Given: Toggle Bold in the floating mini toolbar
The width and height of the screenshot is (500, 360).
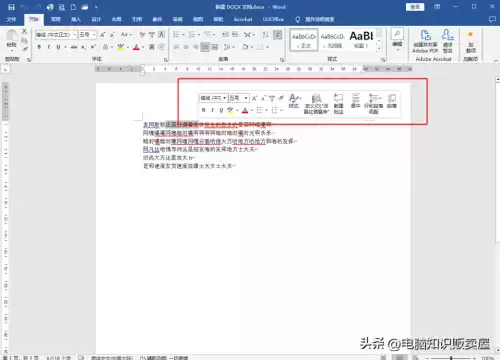Looking at the screenshot, I should (204, 110).
